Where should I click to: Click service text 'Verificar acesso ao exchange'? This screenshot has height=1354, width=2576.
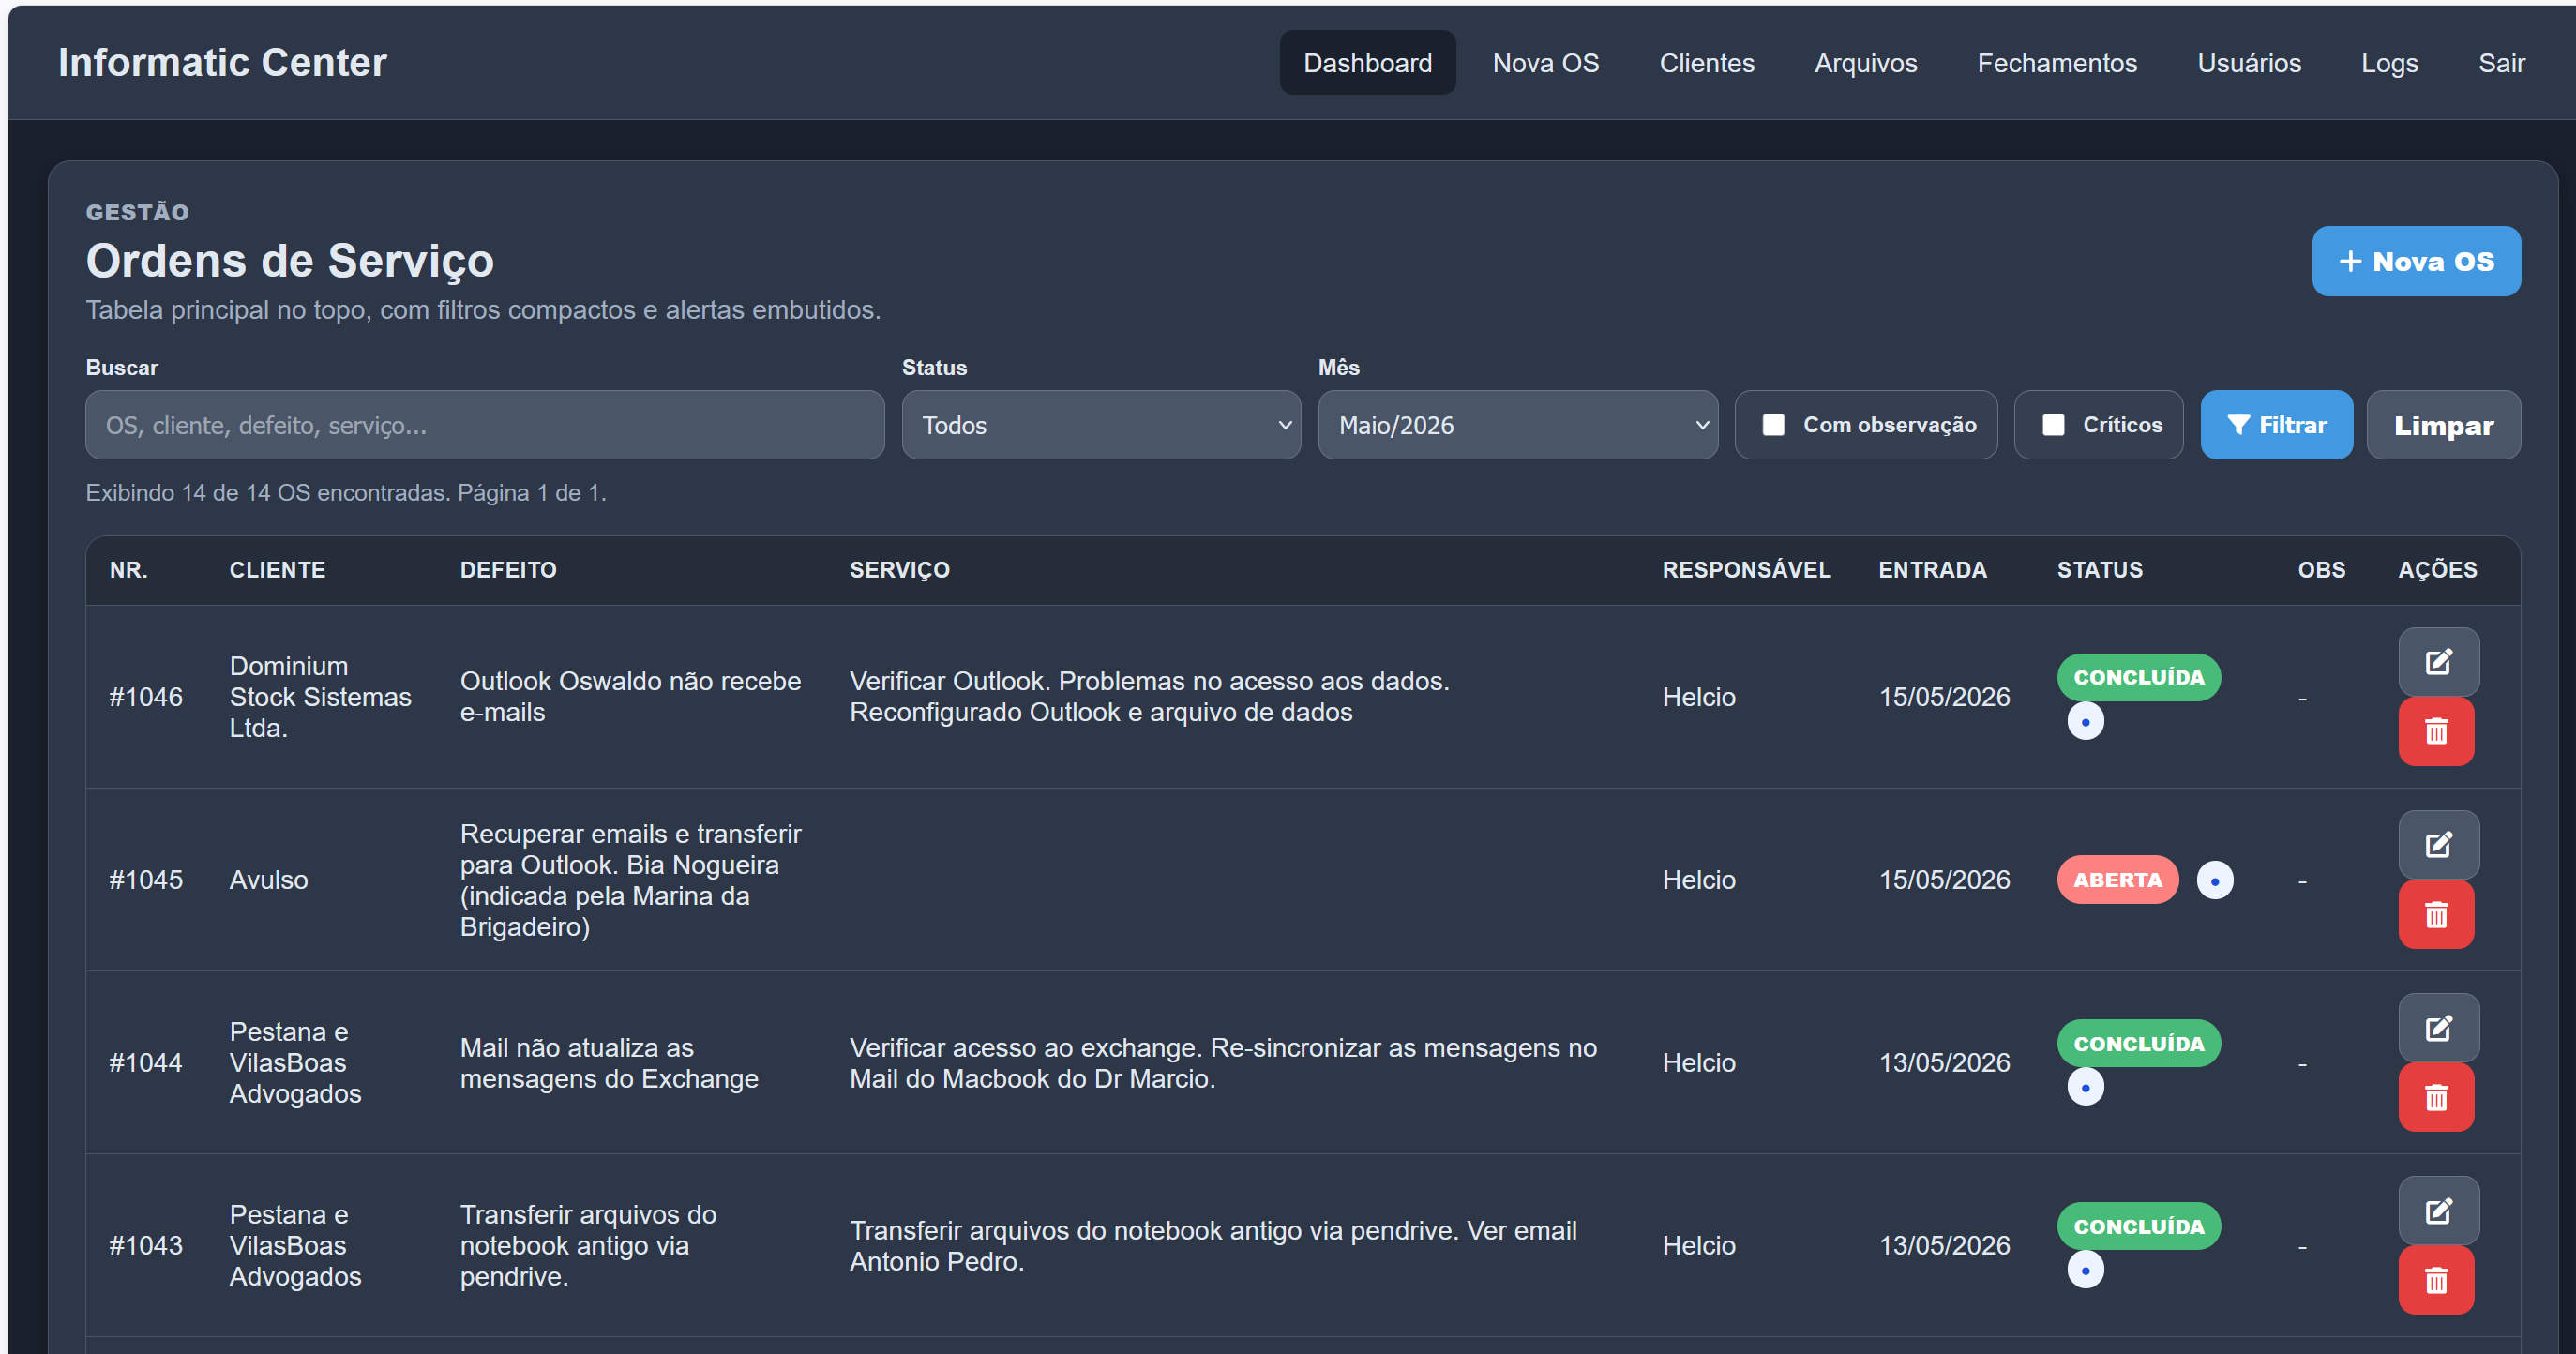click(x=1025, y=1048)
